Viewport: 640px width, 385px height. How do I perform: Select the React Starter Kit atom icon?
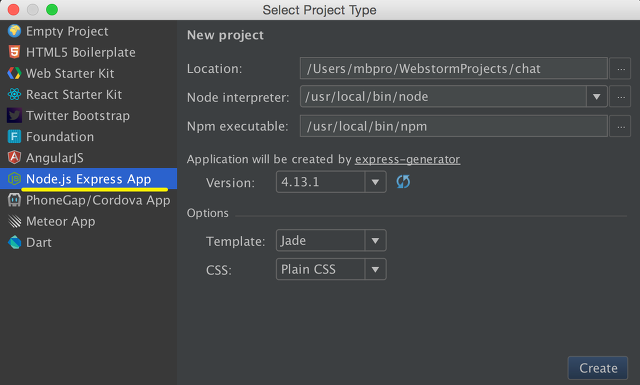(14, 94)
